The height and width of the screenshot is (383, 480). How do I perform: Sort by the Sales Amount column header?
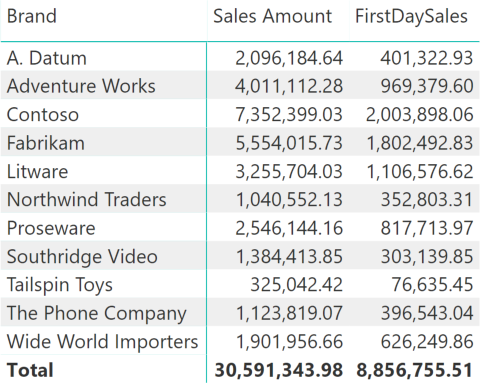[x=272, y=16]
